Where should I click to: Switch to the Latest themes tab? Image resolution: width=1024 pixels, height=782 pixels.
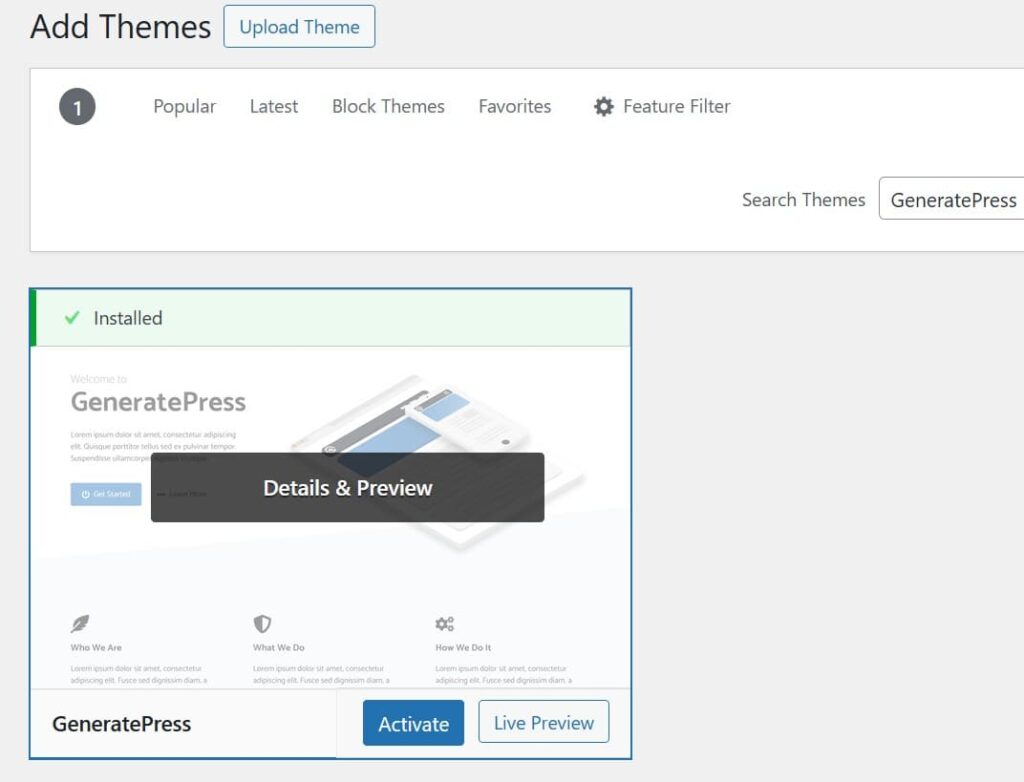point(273,106)
